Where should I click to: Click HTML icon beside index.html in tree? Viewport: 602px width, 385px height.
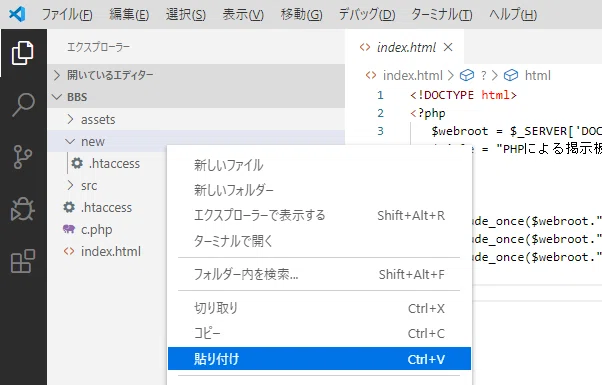[x=69, y=251]
